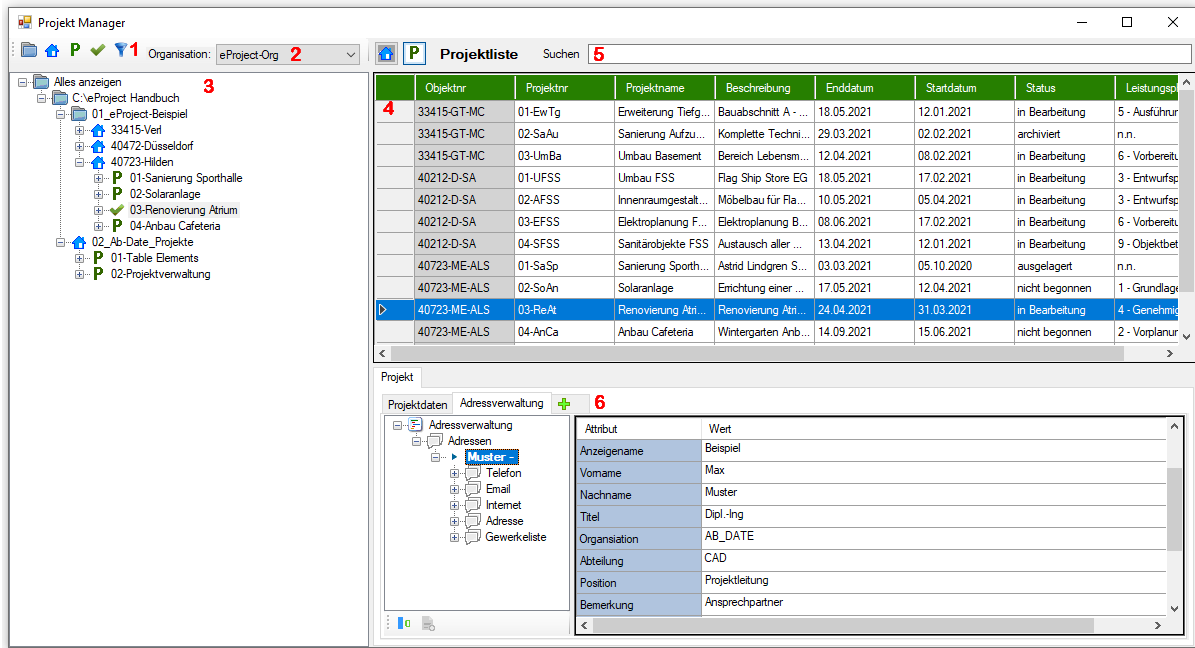Screen dimensions: 1195x648
Task: Click folder icon of 01_eProject-Beispiel
Action: [x=79, y=114]
